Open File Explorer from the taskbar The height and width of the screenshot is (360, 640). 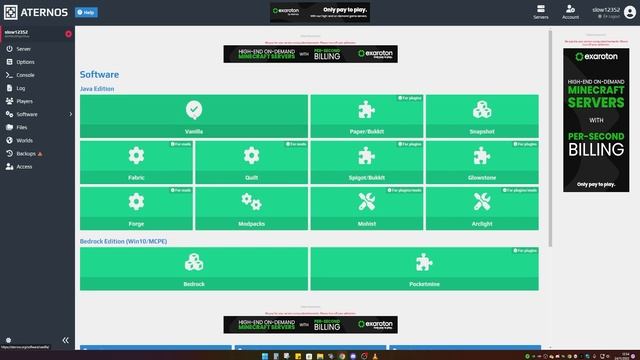320,356
